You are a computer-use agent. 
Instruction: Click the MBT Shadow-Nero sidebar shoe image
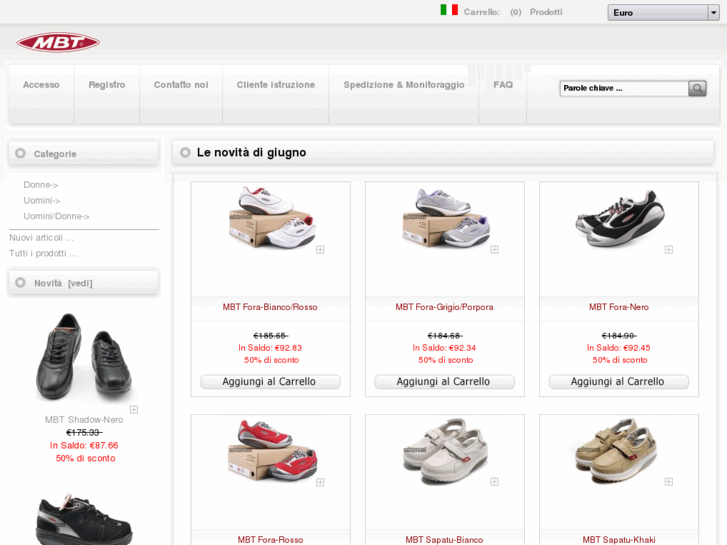(x=83, y=356)
